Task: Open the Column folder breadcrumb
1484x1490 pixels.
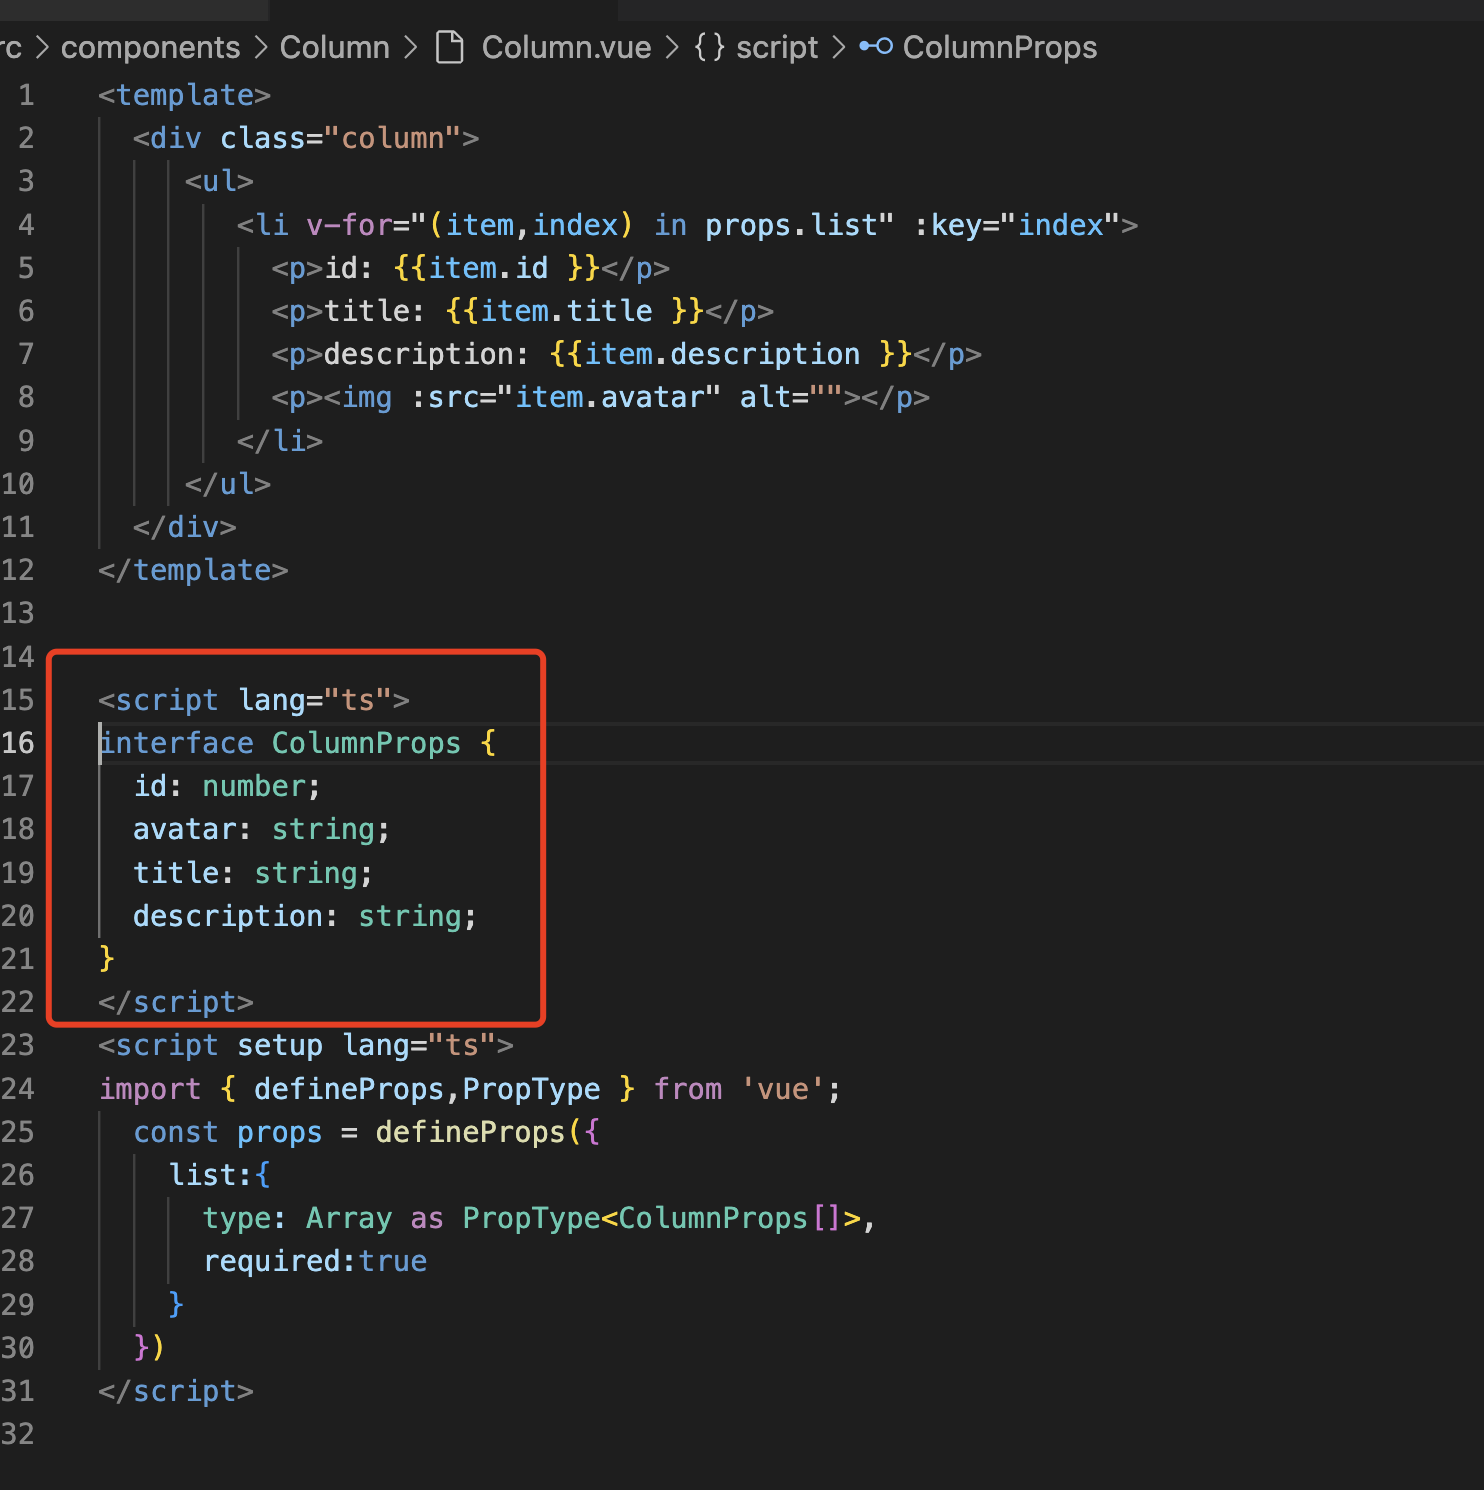Action: point(334,47)
